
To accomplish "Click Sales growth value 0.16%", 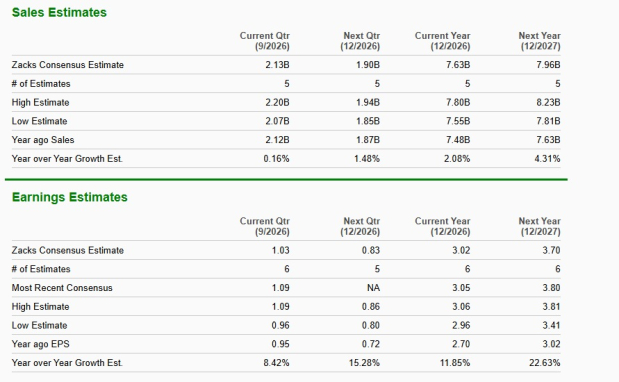I will click(276, 159).
